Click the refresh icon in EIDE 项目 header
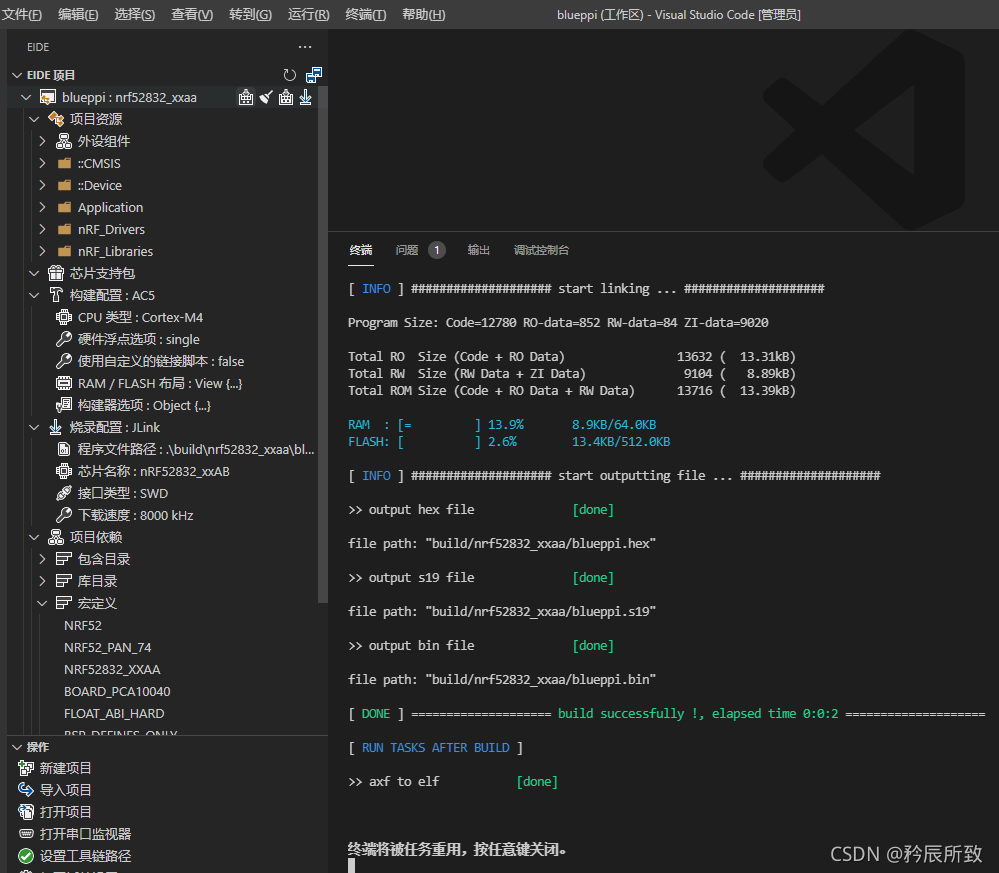Viewport: 999px width, 873px height. (290, 75)
